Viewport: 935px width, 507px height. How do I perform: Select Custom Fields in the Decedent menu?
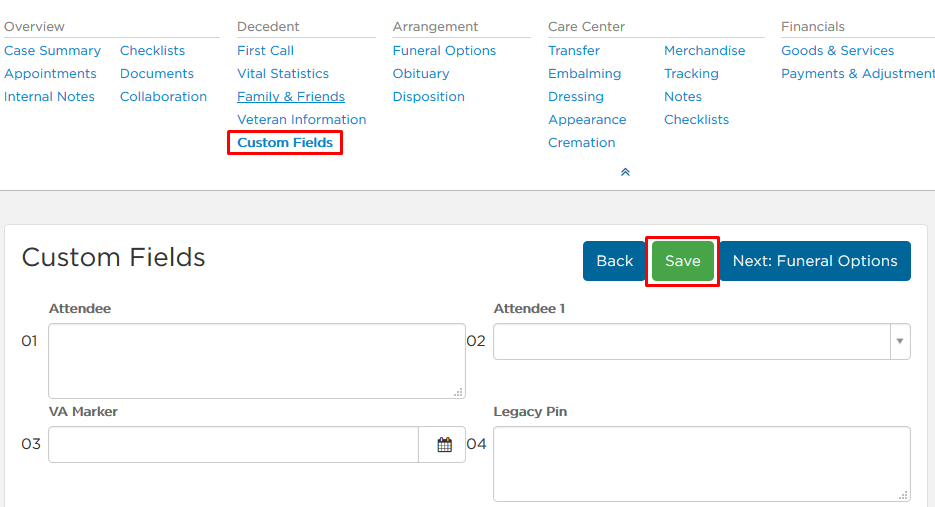coord(285,143)
